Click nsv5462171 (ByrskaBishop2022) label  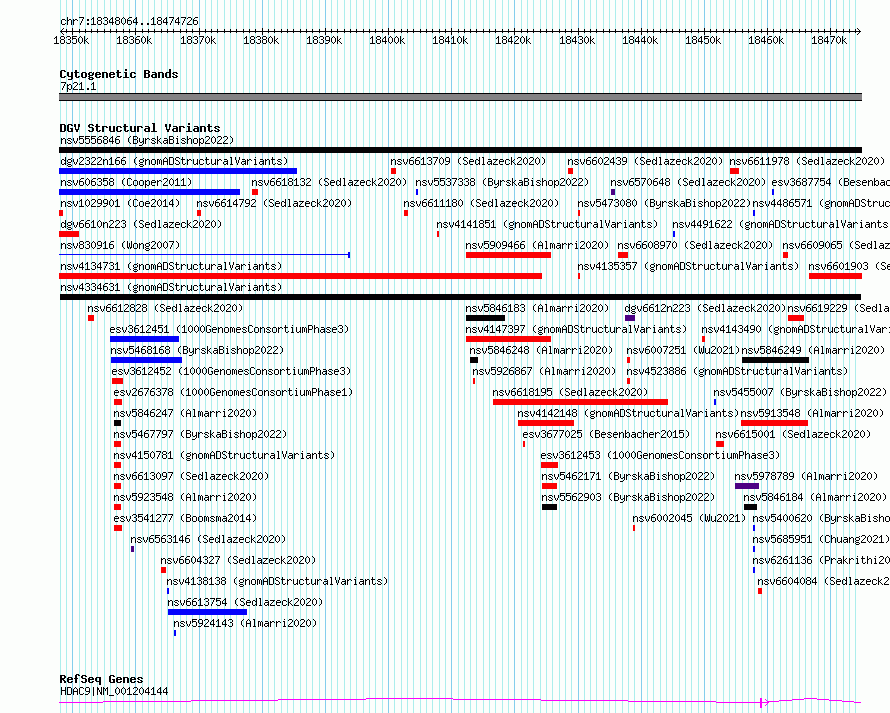(628, 476)
